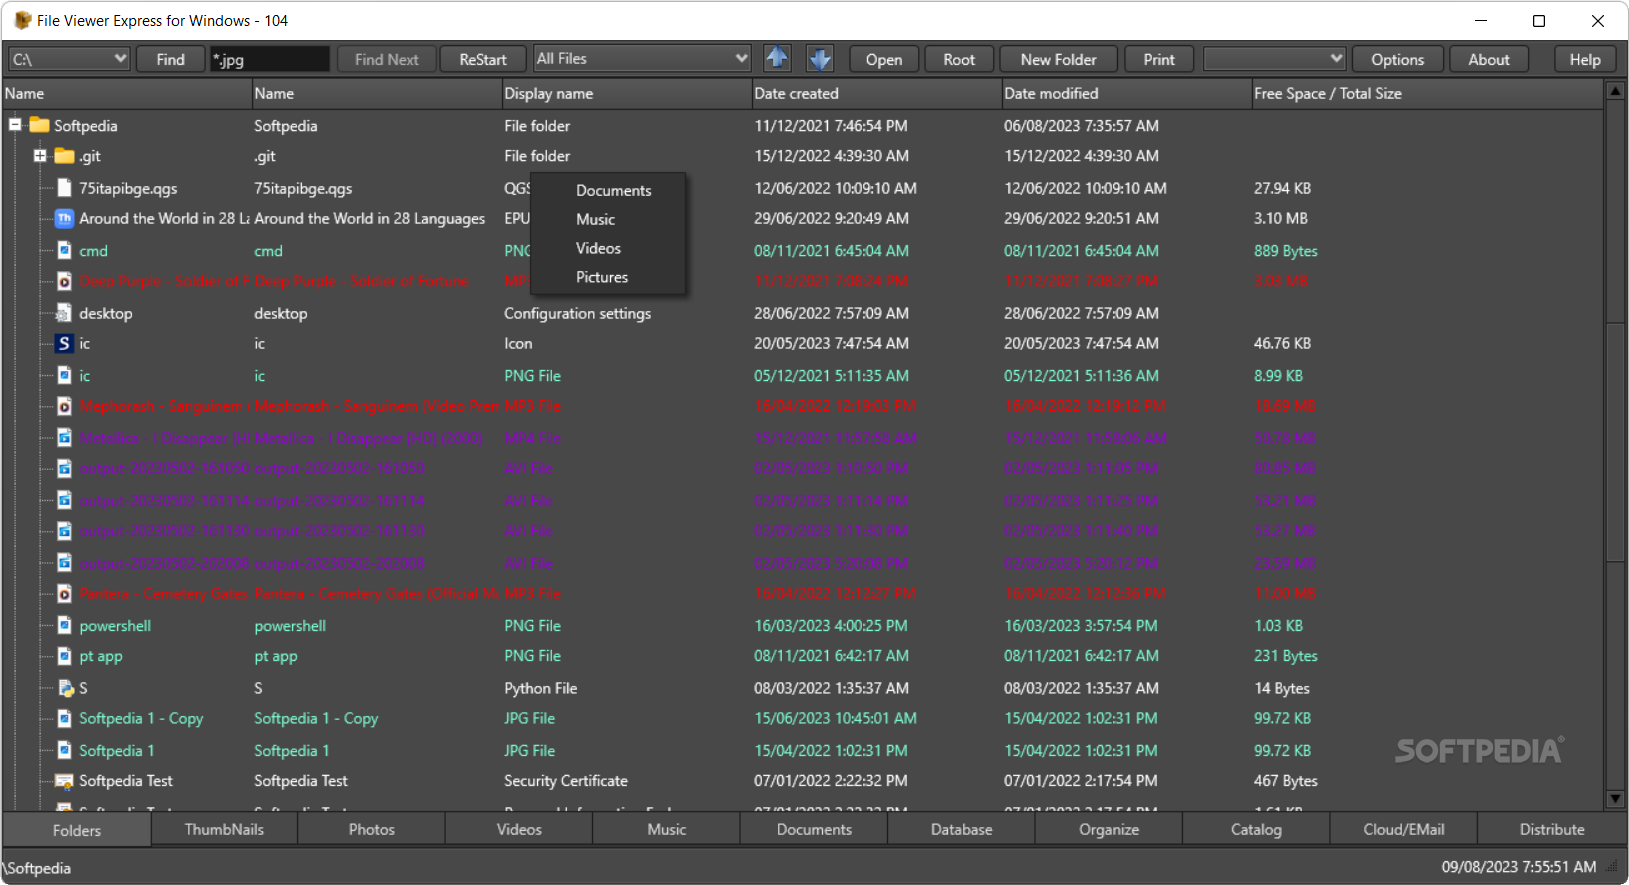1629x885 pixels.
Task: Click the vertical scrollbar down arrow
Action: (1614, 799)
